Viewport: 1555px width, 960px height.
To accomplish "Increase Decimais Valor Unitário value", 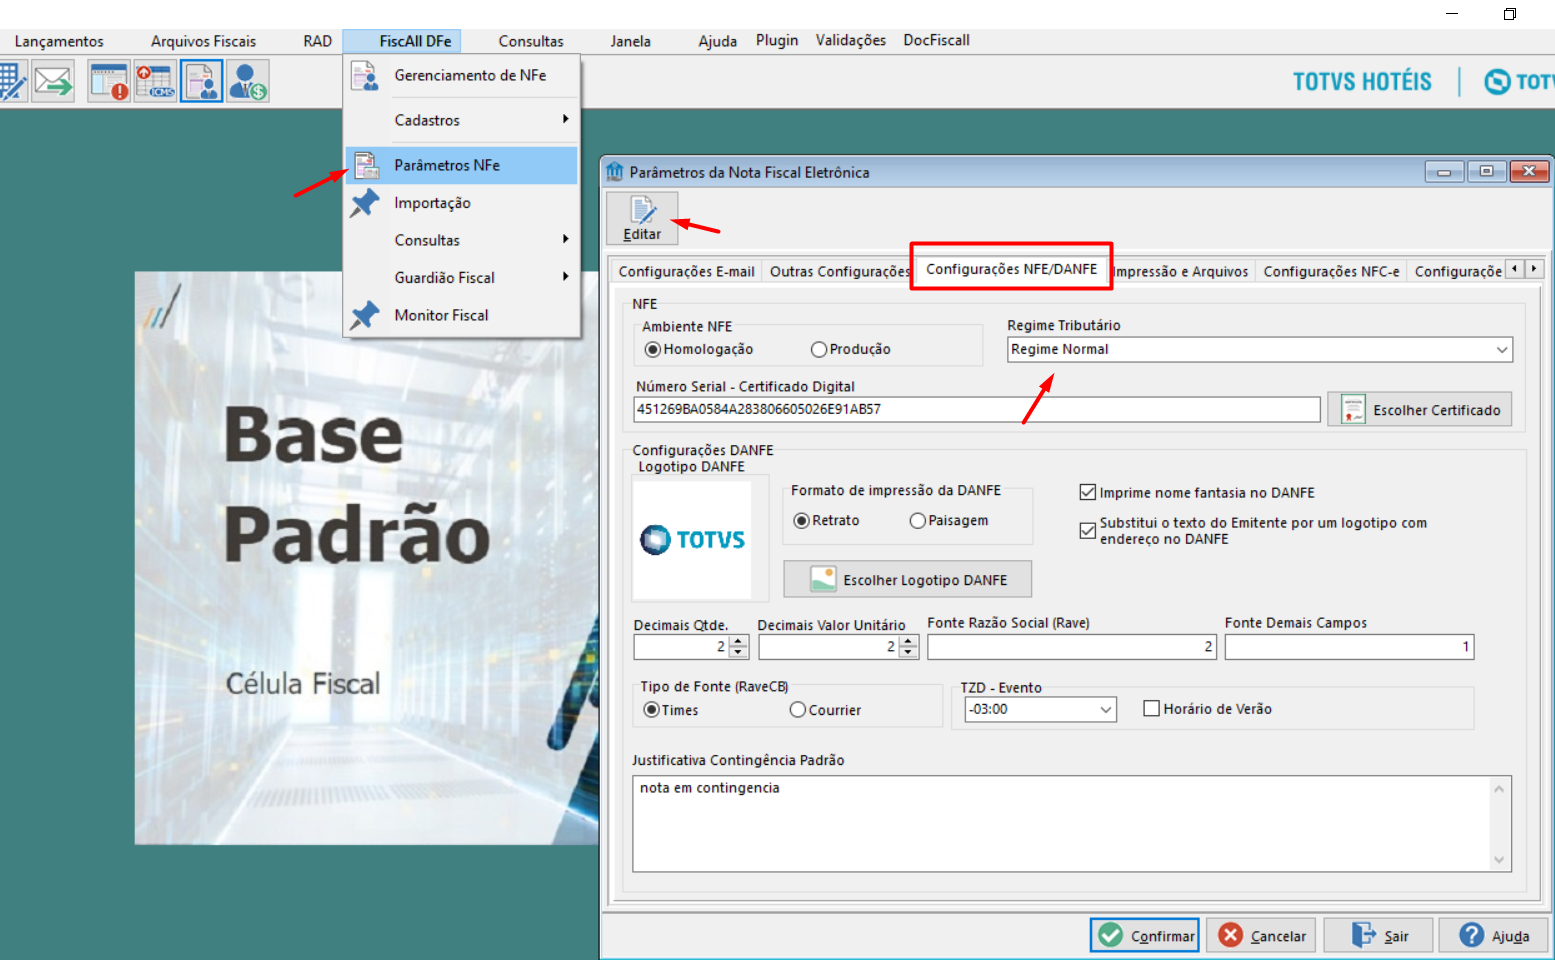I will pyautogui.click(x=909, y=641).
